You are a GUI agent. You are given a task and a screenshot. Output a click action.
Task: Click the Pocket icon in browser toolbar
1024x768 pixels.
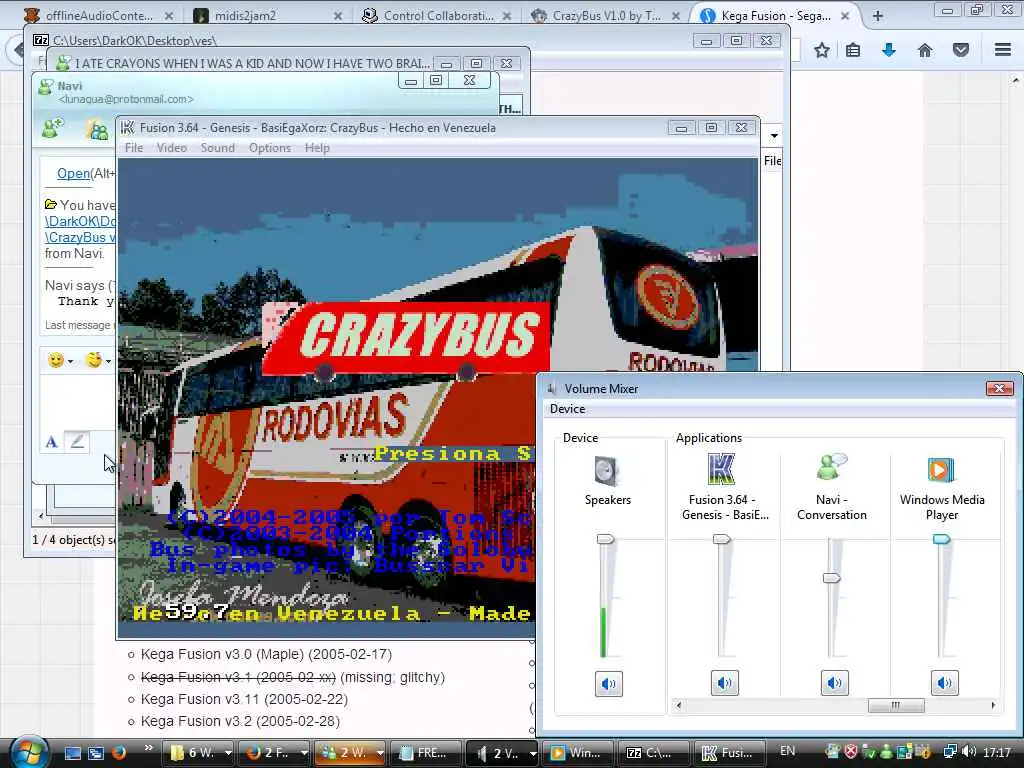pyautogui.click(x=961, y=50)
